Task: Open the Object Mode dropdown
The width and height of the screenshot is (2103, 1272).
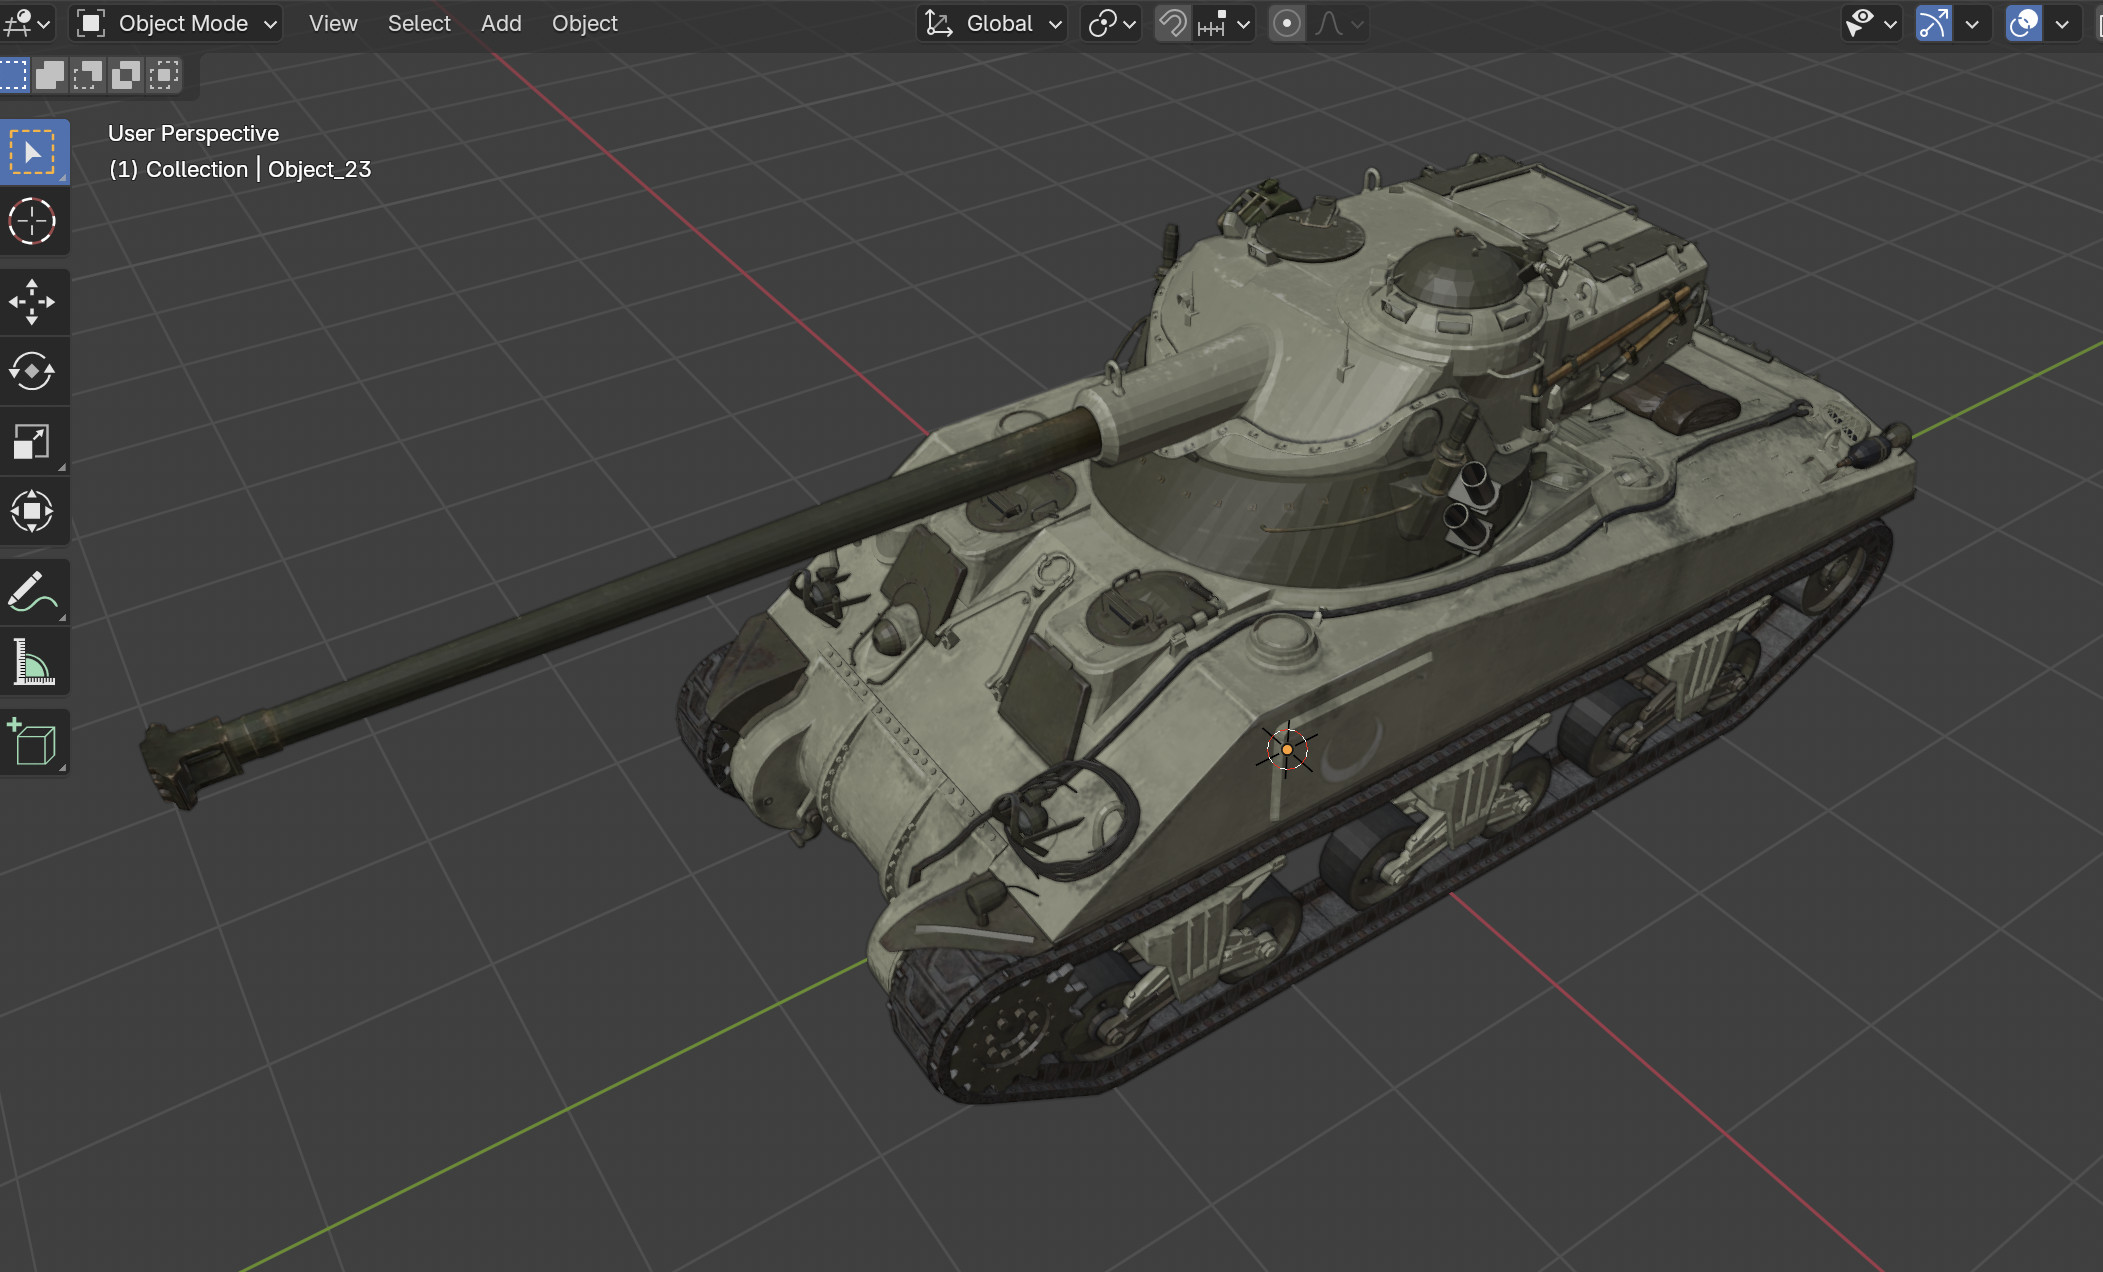Action: [177, 23]
